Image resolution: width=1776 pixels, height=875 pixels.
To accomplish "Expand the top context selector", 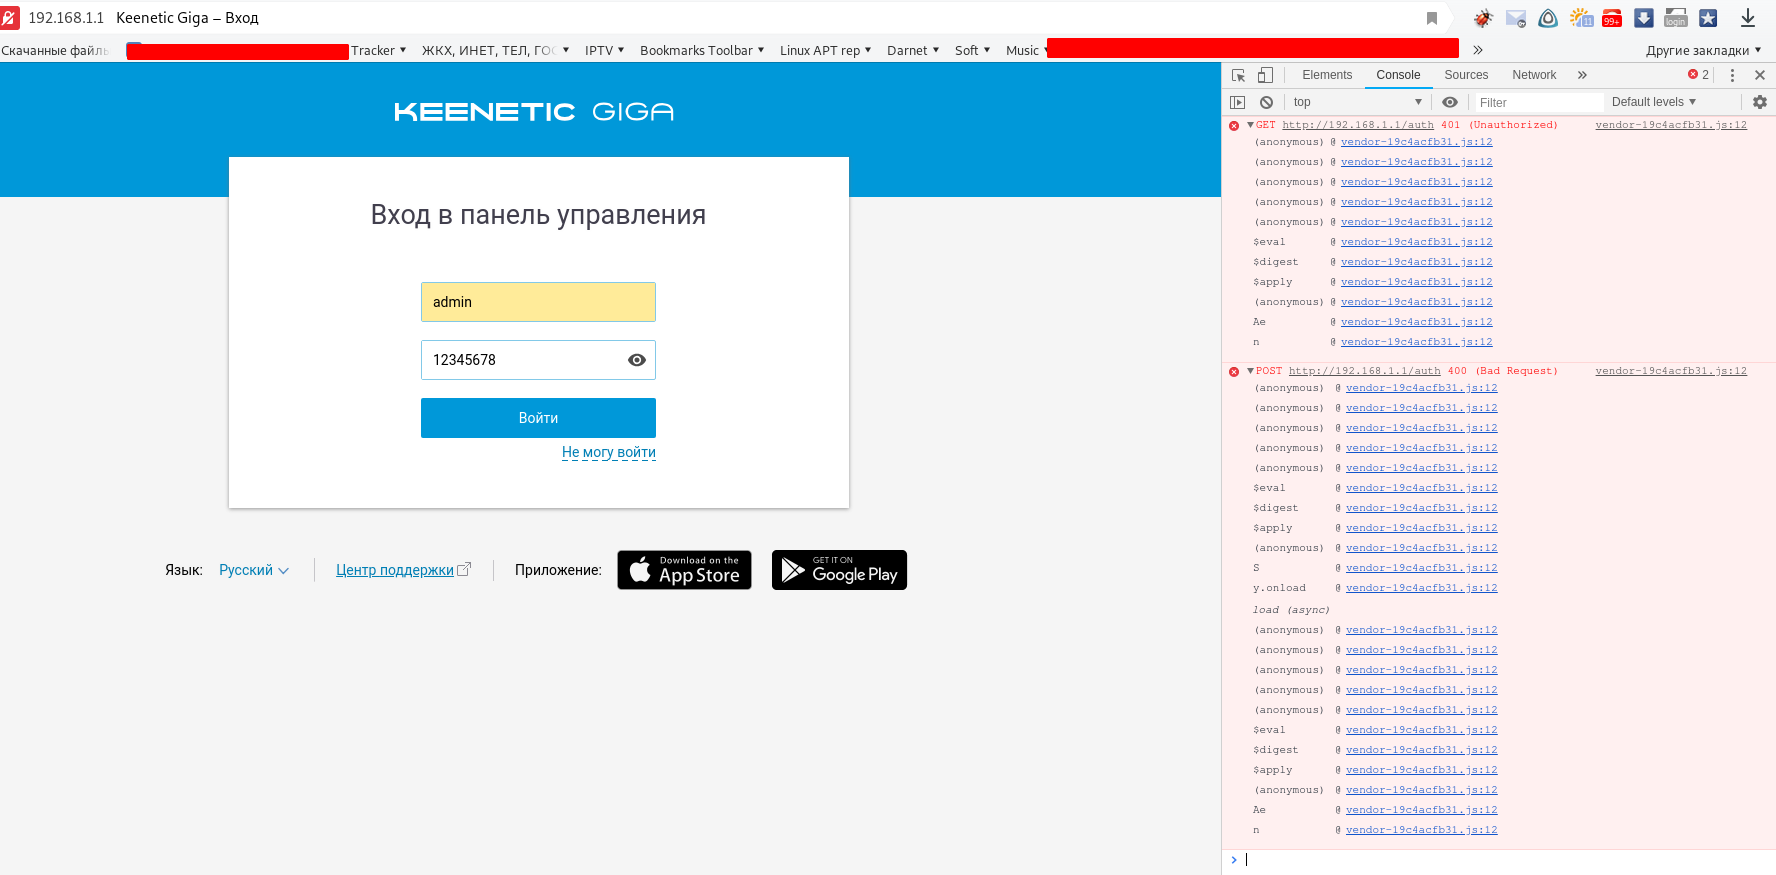I will pyautogui.click(x=1357, y=102).
